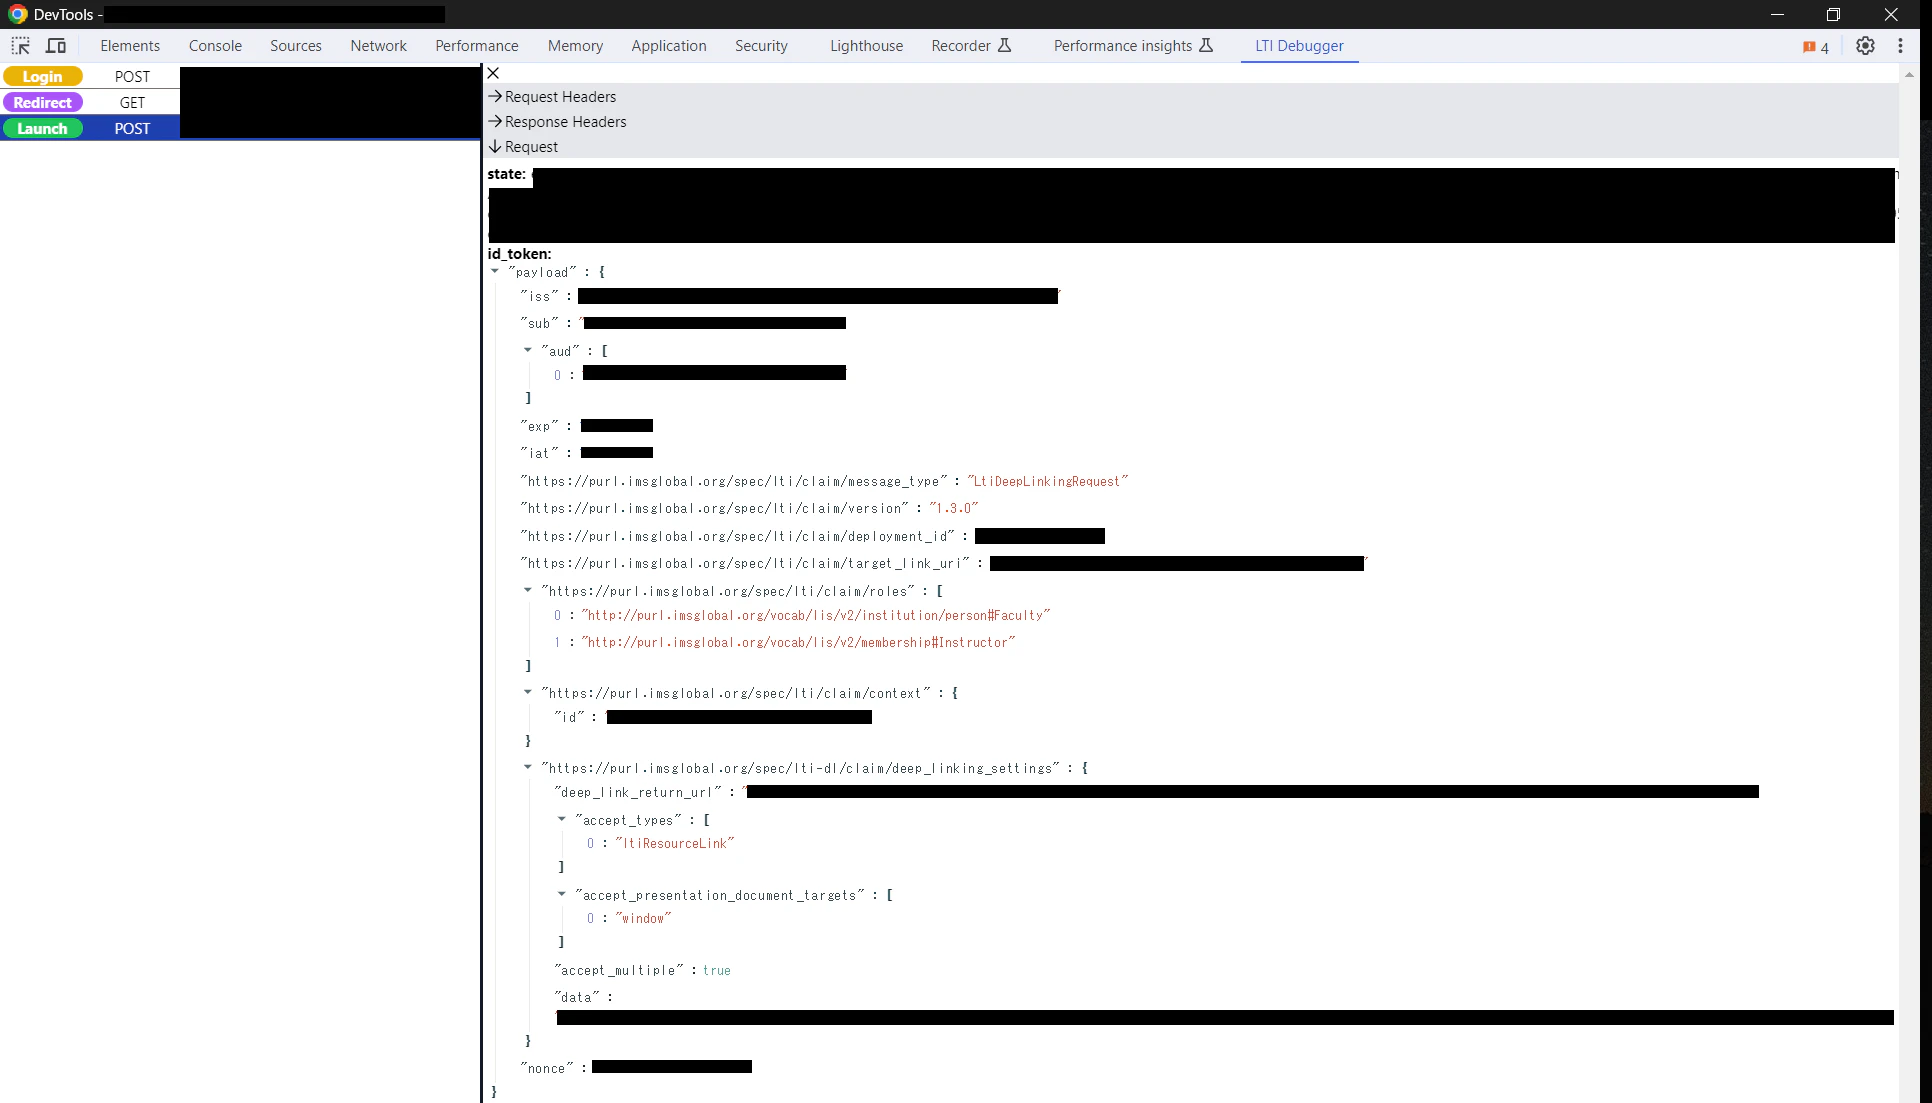The width and height of the screenshot is (1932, 1103).
Task: Click the scroll-up arrow of the details scrollbar
Action: [x=1909, y=74]
